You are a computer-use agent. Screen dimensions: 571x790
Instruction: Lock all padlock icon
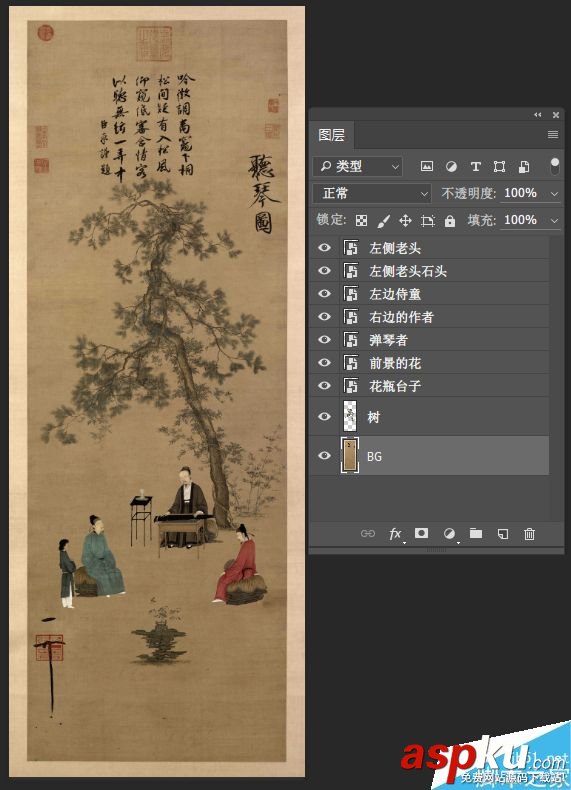pos(450,221)
